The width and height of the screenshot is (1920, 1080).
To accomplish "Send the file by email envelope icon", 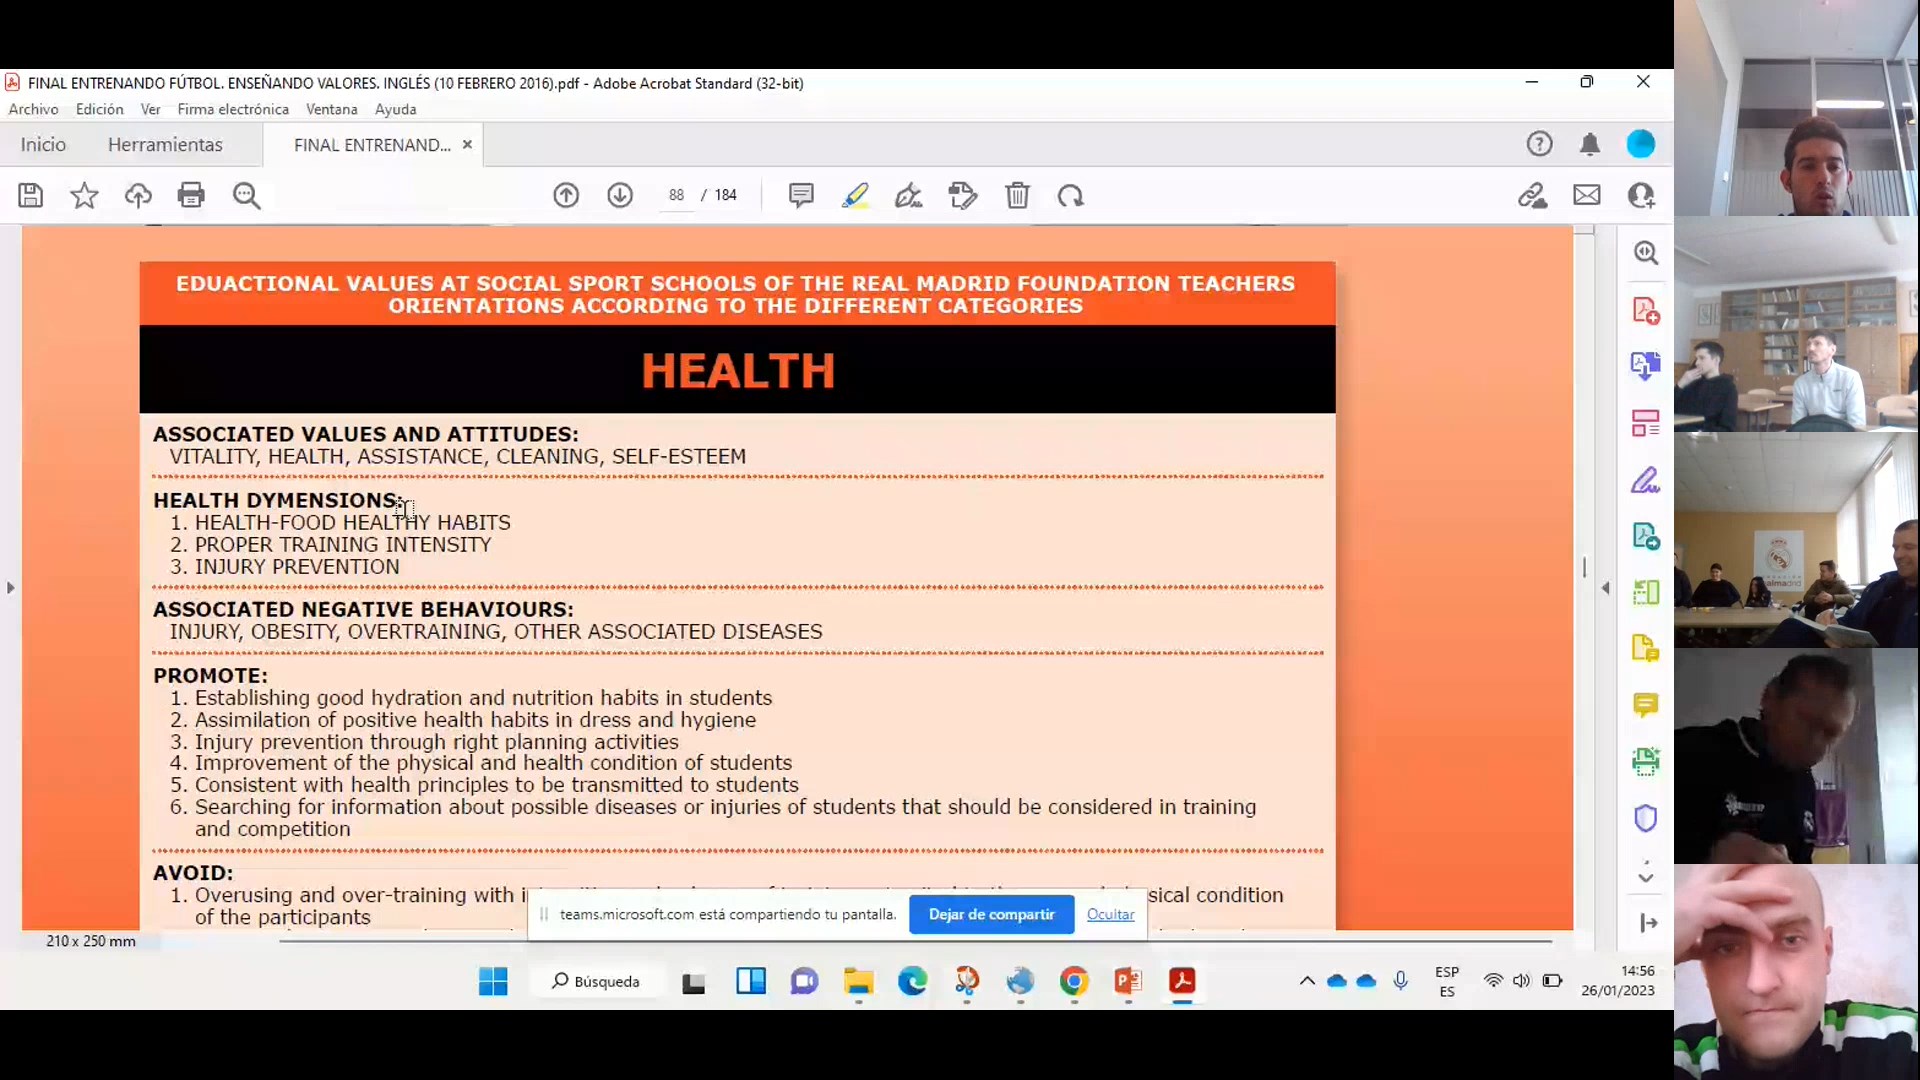I will [1587, 195].
